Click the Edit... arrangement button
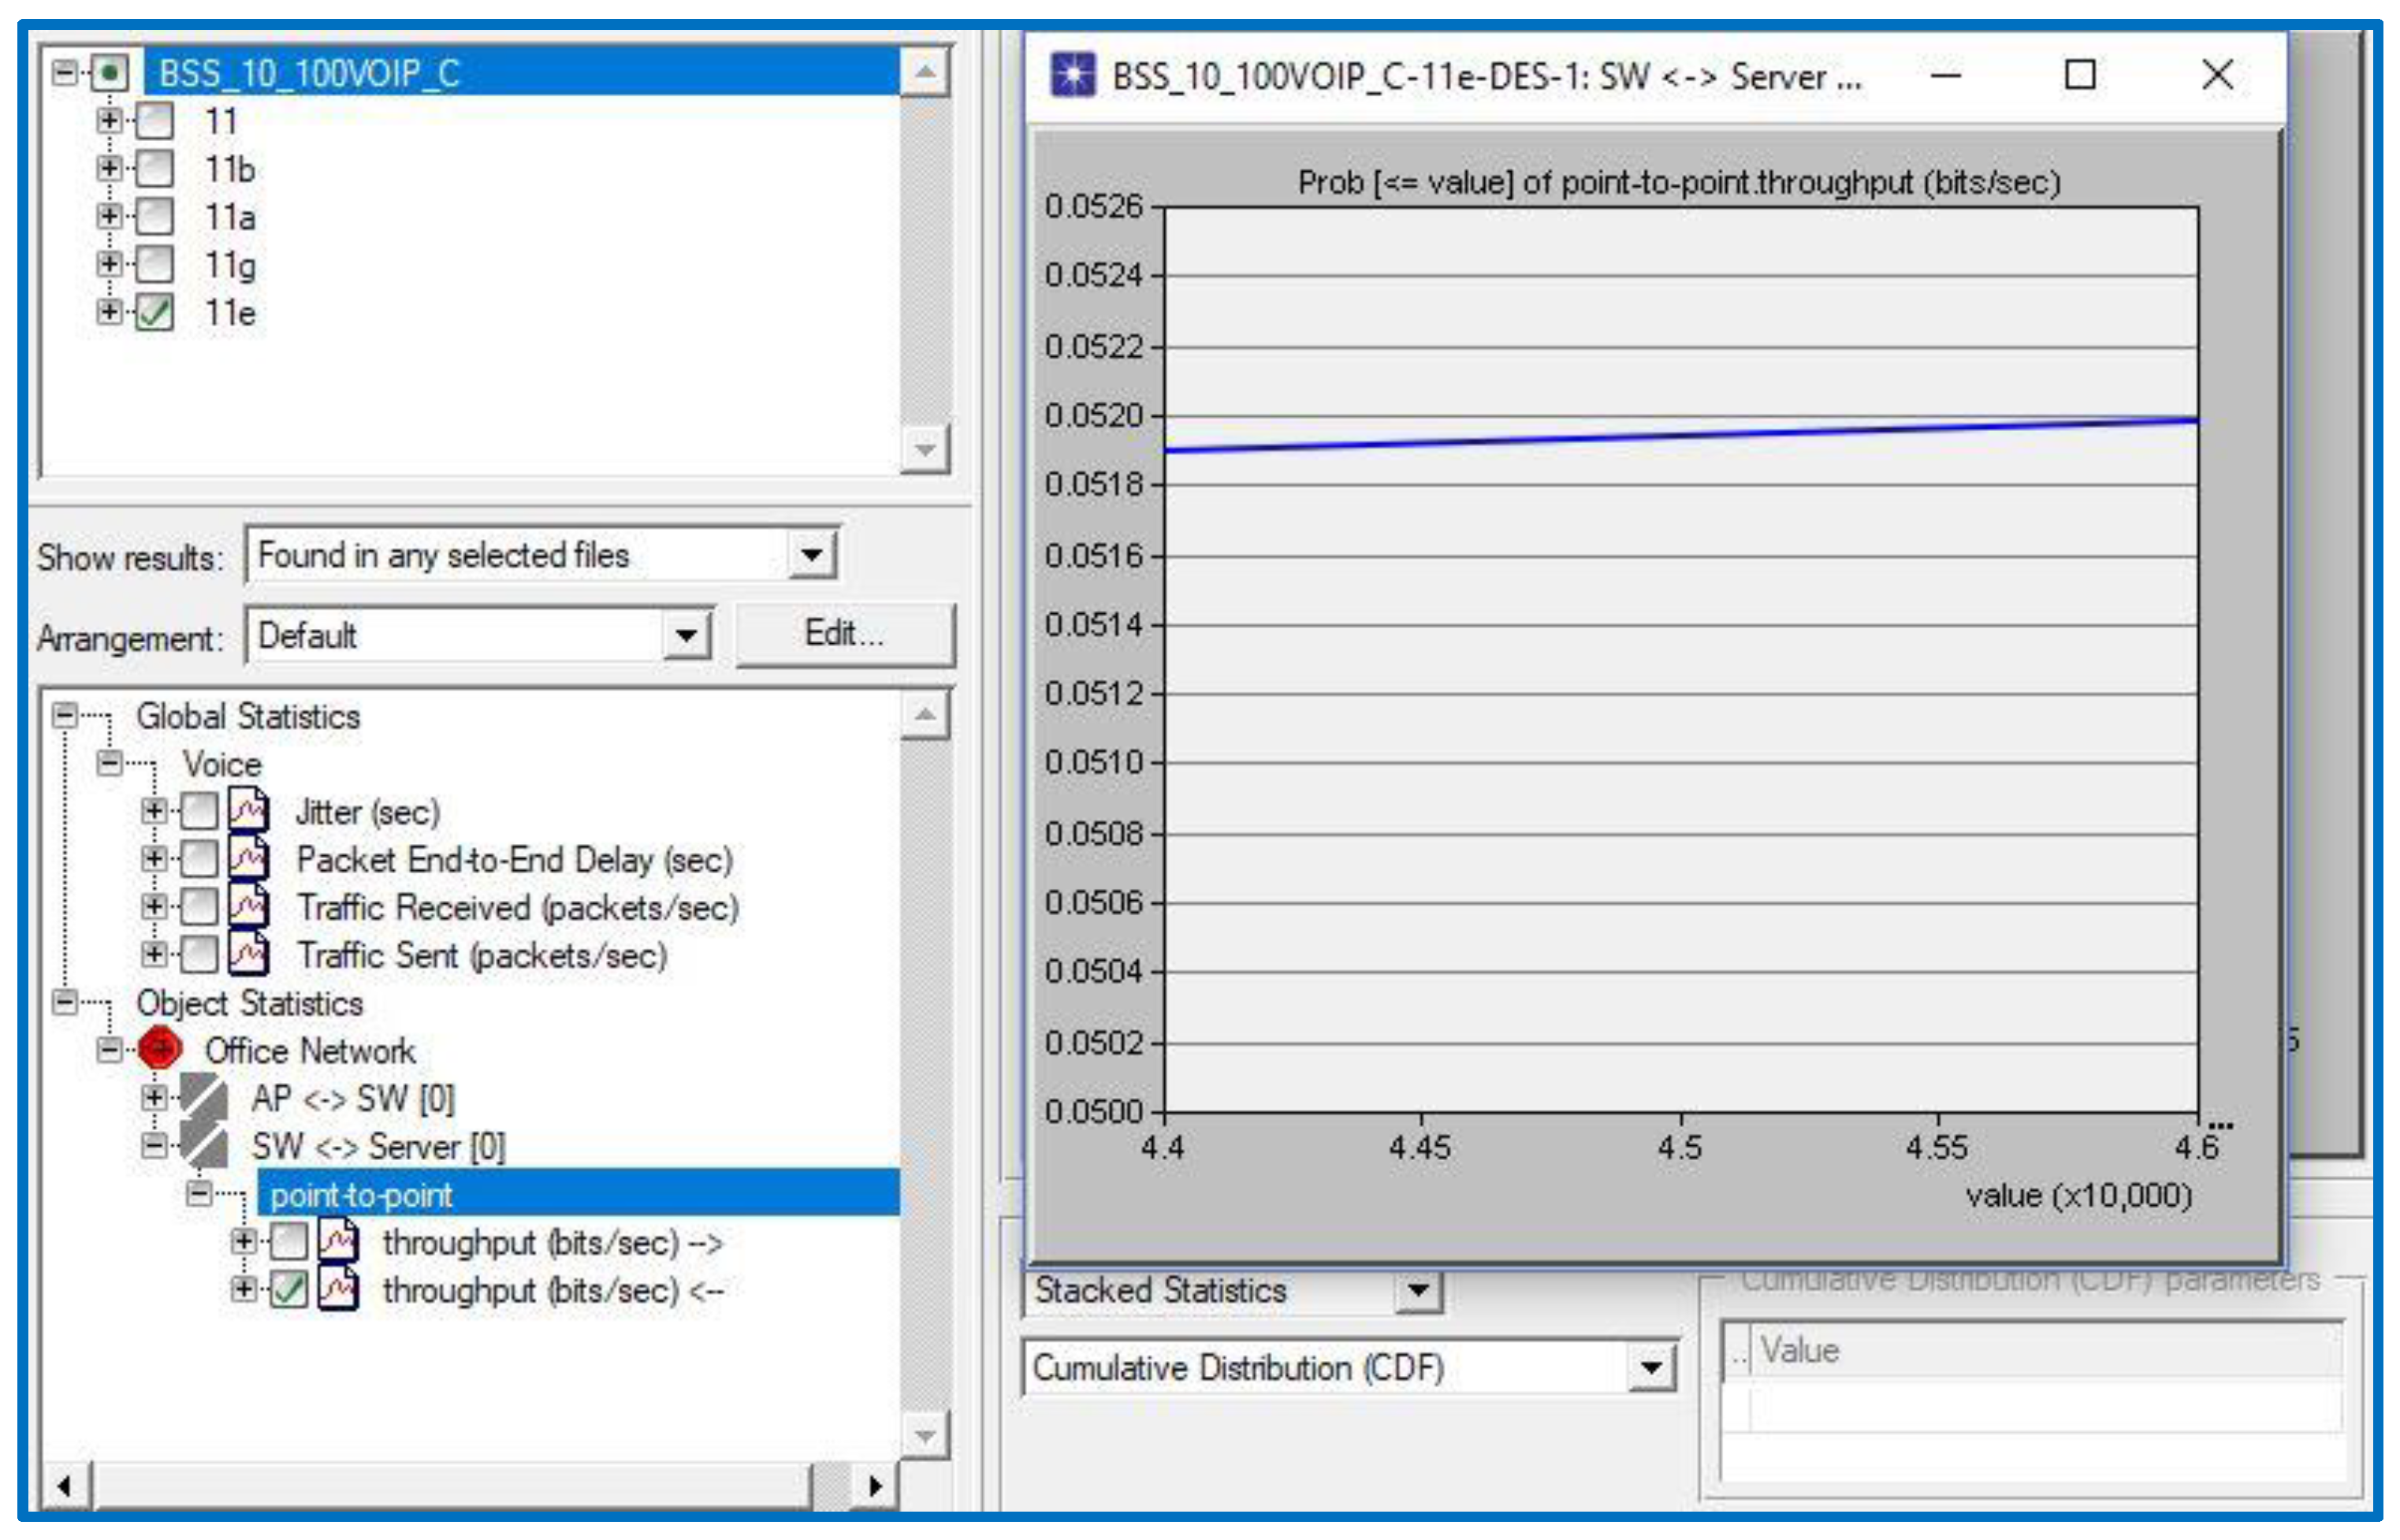 click(845, 635)
